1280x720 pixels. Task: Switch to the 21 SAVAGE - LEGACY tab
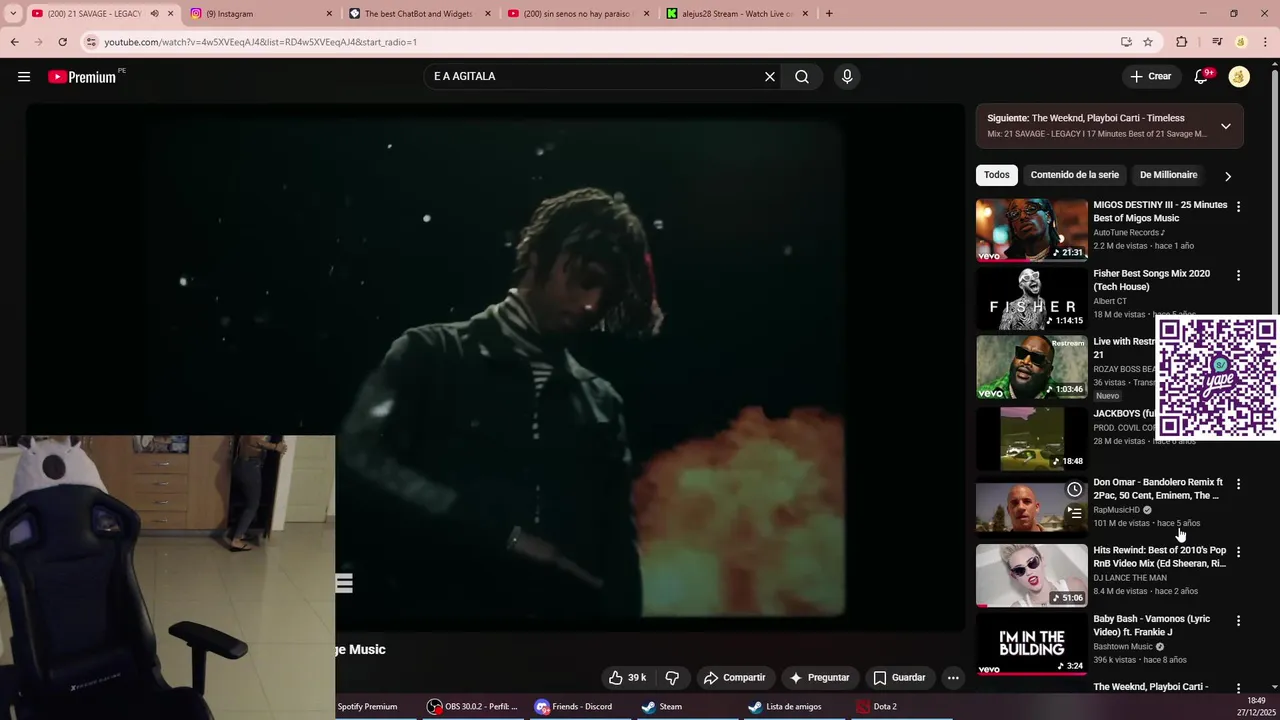93,14
